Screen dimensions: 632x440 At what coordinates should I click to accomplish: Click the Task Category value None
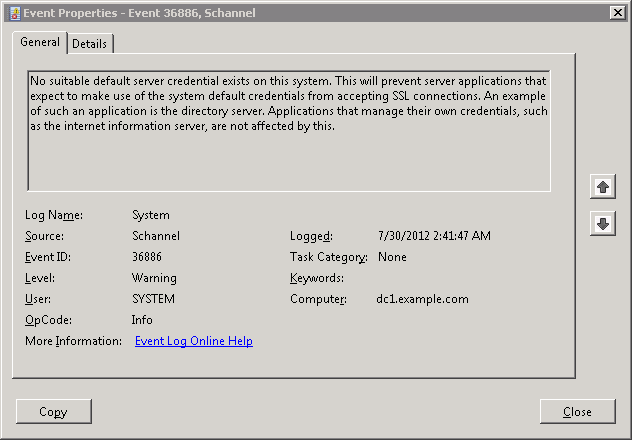[x=393, y=257]
